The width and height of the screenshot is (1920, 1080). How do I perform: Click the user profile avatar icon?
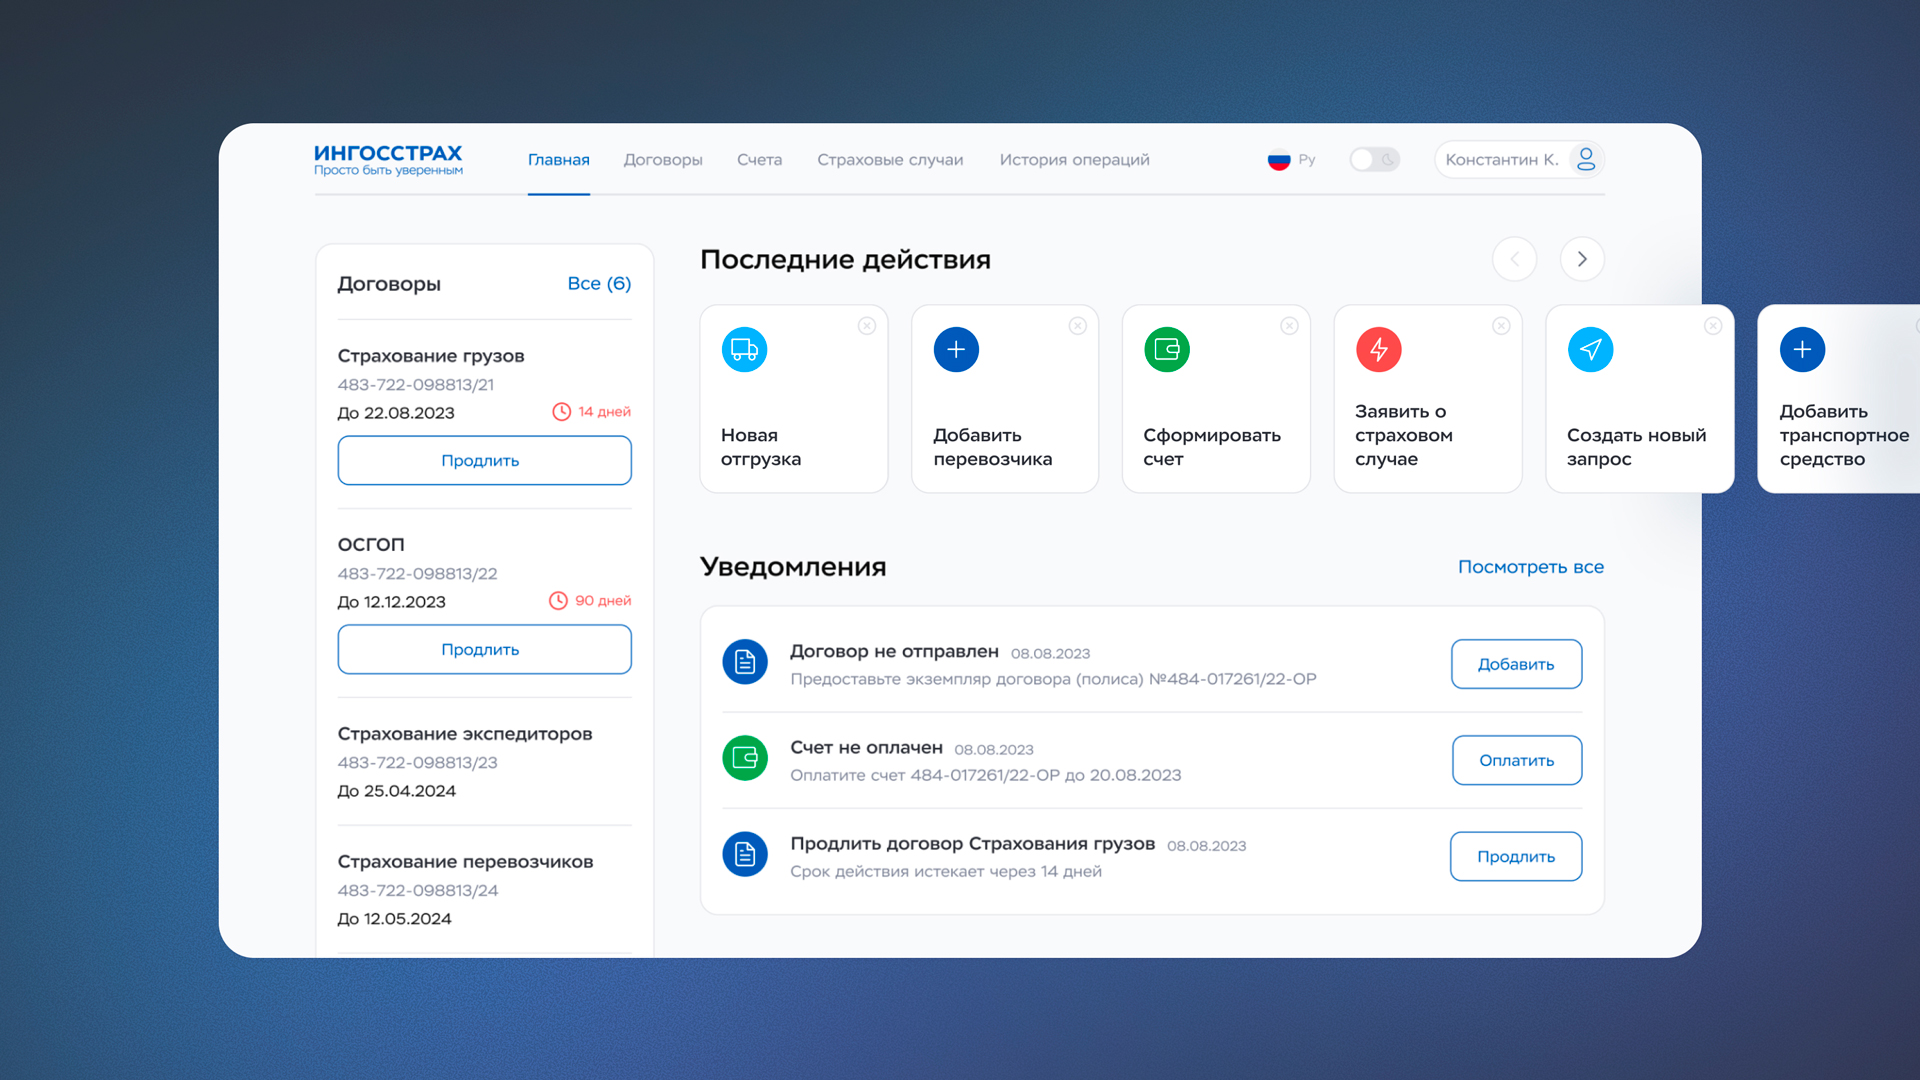click(1585, 160)
